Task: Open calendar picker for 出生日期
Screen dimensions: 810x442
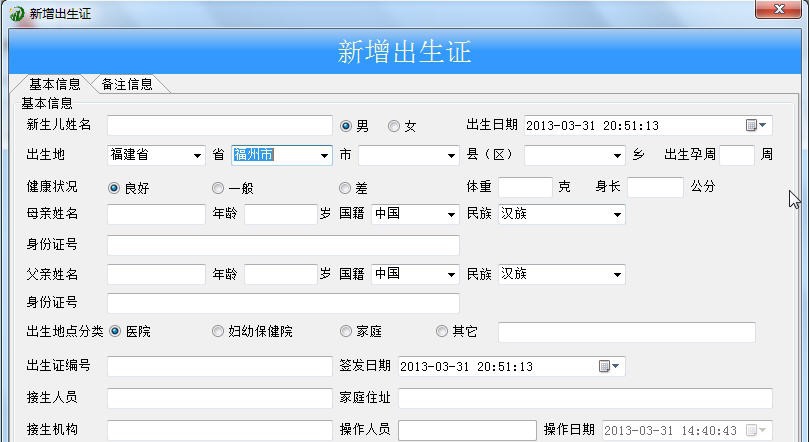Action: click(x=756, y=125)
